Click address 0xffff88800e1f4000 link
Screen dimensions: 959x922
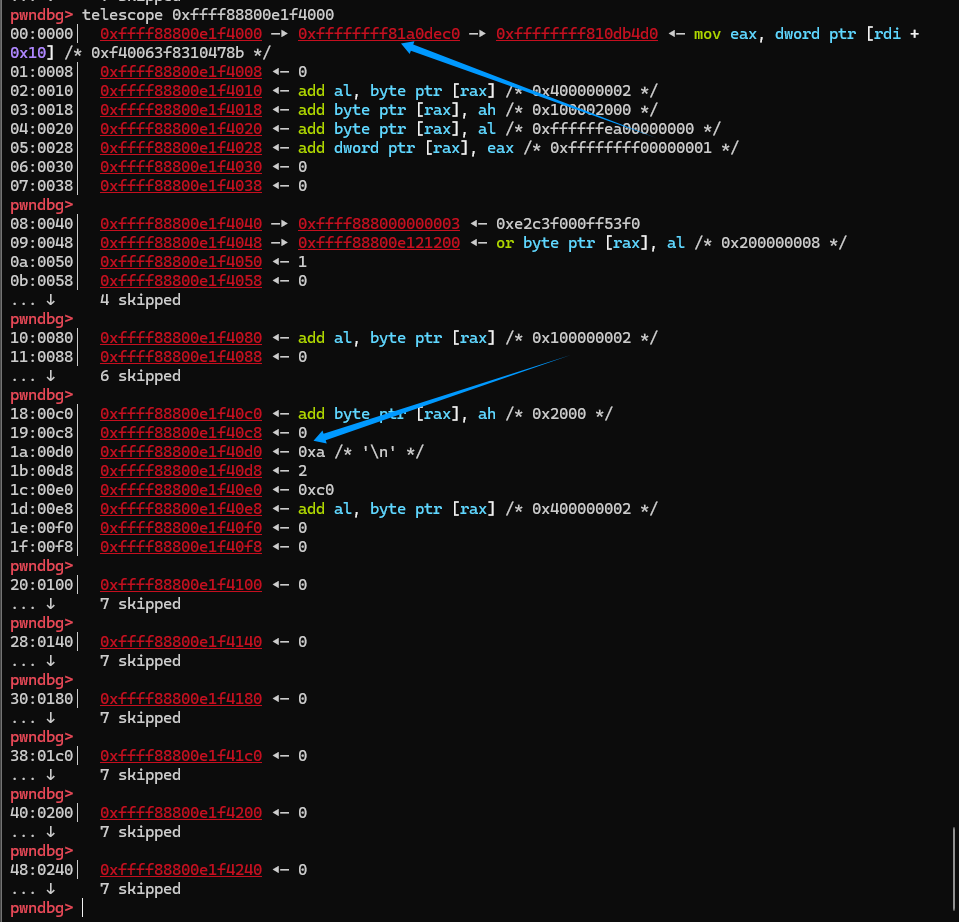click(x=181, y=34)
